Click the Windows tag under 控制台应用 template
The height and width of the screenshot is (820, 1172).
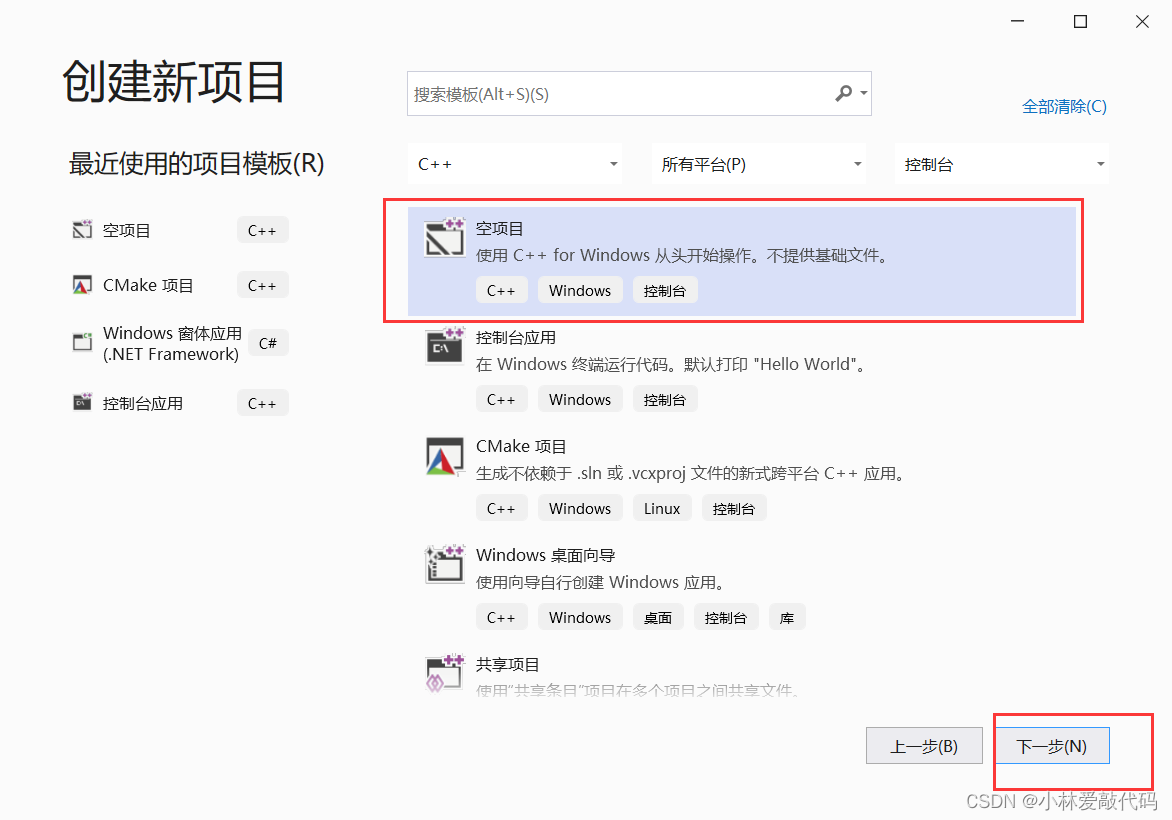click(x=580, y=400)
